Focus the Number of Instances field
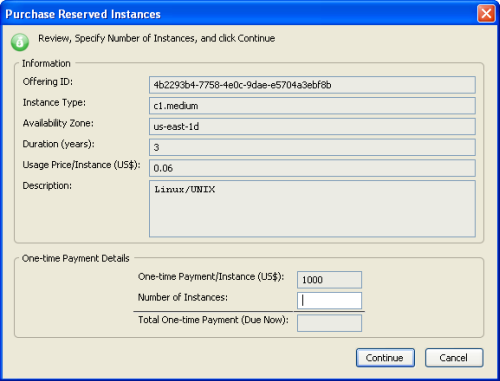The image size is (500, 381). click(x=329, y=301)
